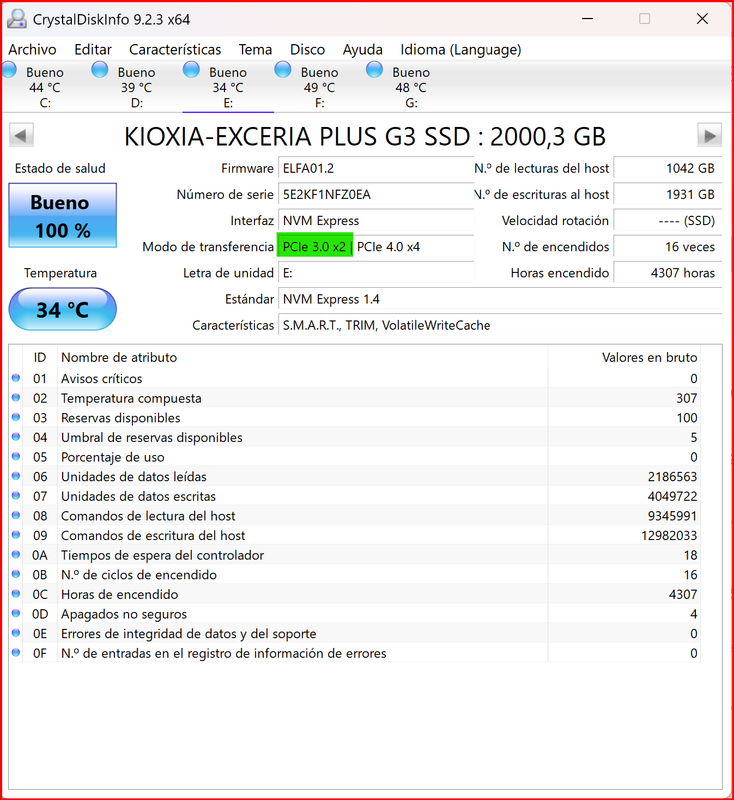The height and width of the screenshot is (800, 734).
Task: Select the Errores de integridad de datos row
Action: [355, 633]
